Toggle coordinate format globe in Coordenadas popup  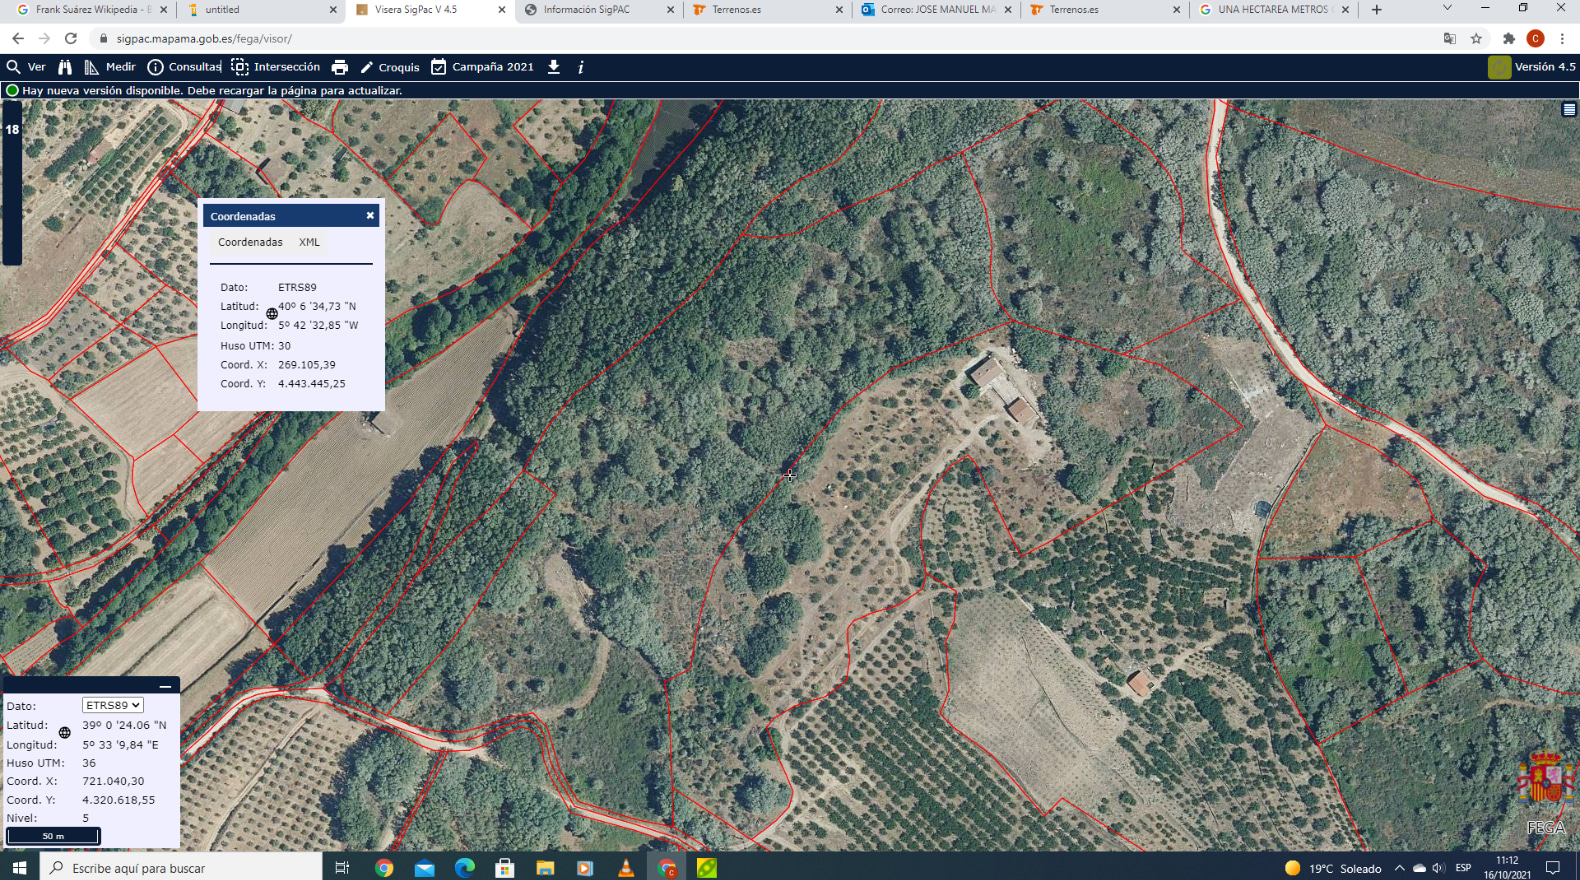(x=272, y=314)
